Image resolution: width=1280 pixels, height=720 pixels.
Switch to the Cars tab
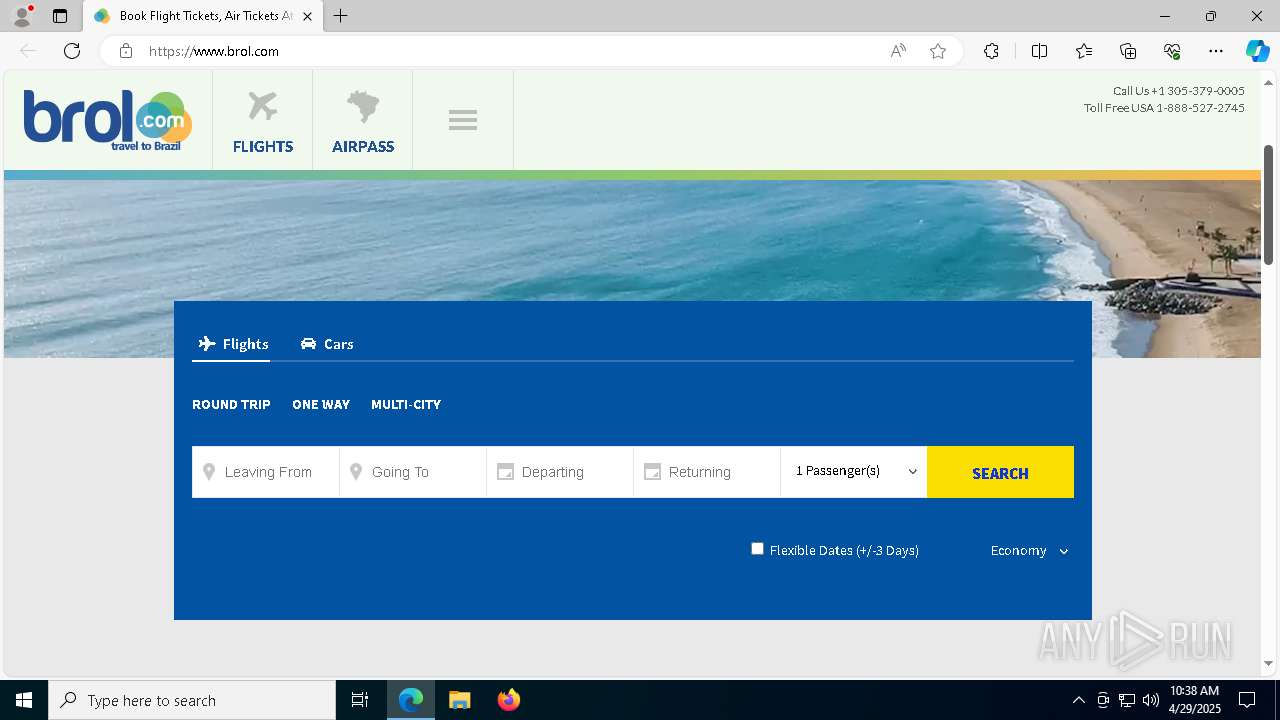[327, 344]
